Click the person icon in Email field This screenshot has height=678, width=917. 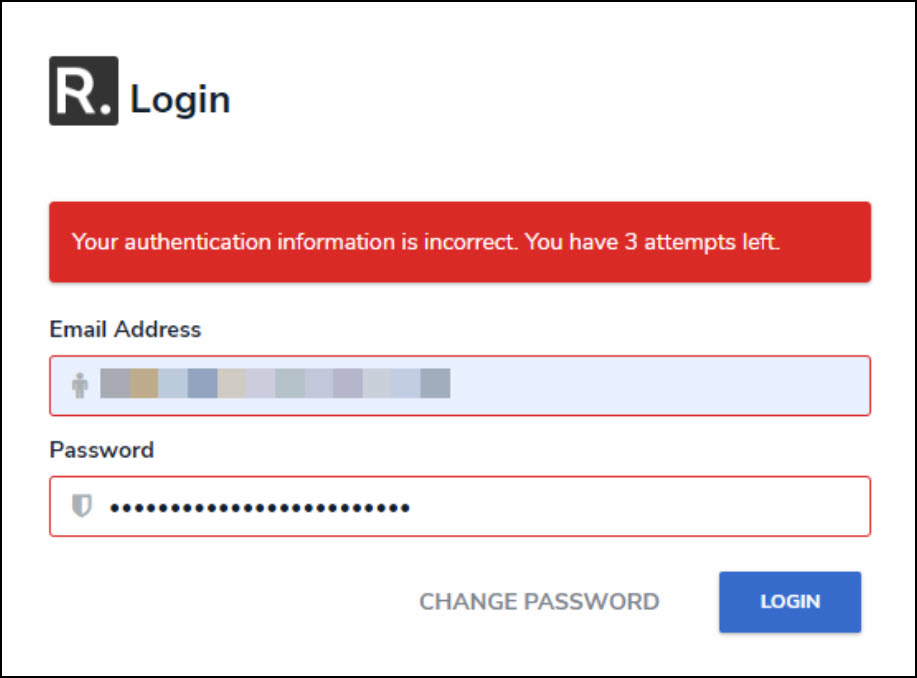tap(80, 385)
